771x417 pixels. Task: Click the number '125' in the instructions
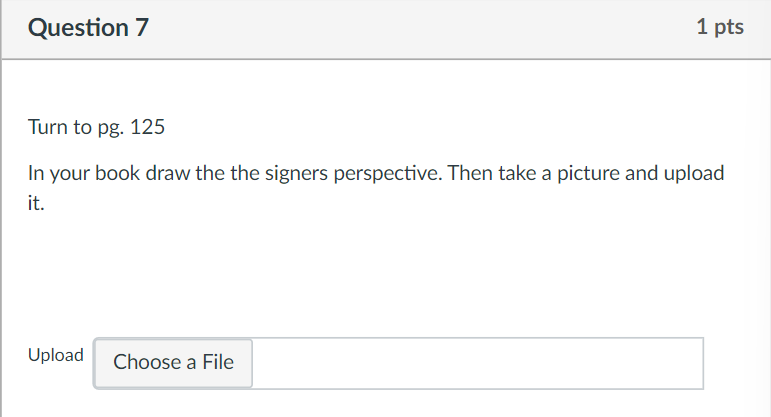pyautogui.click(x=148, y=129)
